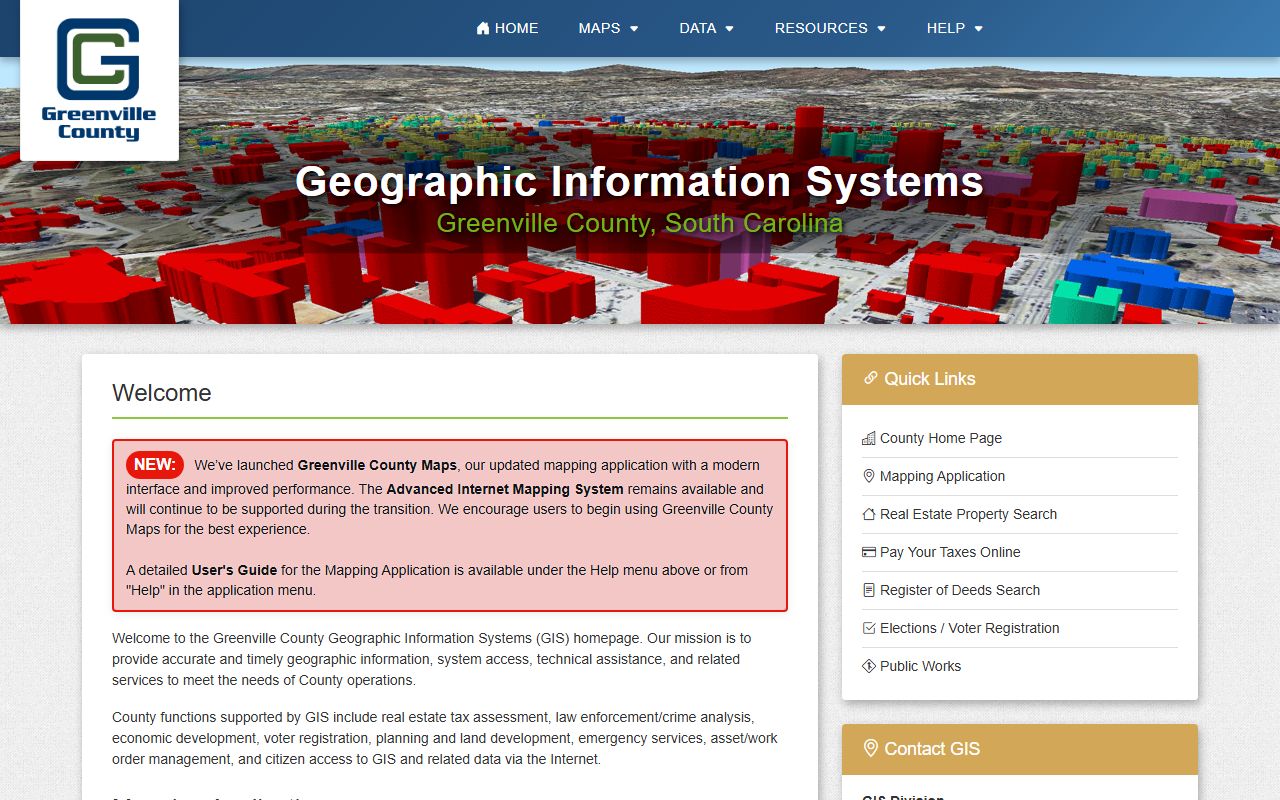Click the Contact GIS panel header
This screenshot has height=800, width=1280.
pyautogui.click(x=1020, y=749)
